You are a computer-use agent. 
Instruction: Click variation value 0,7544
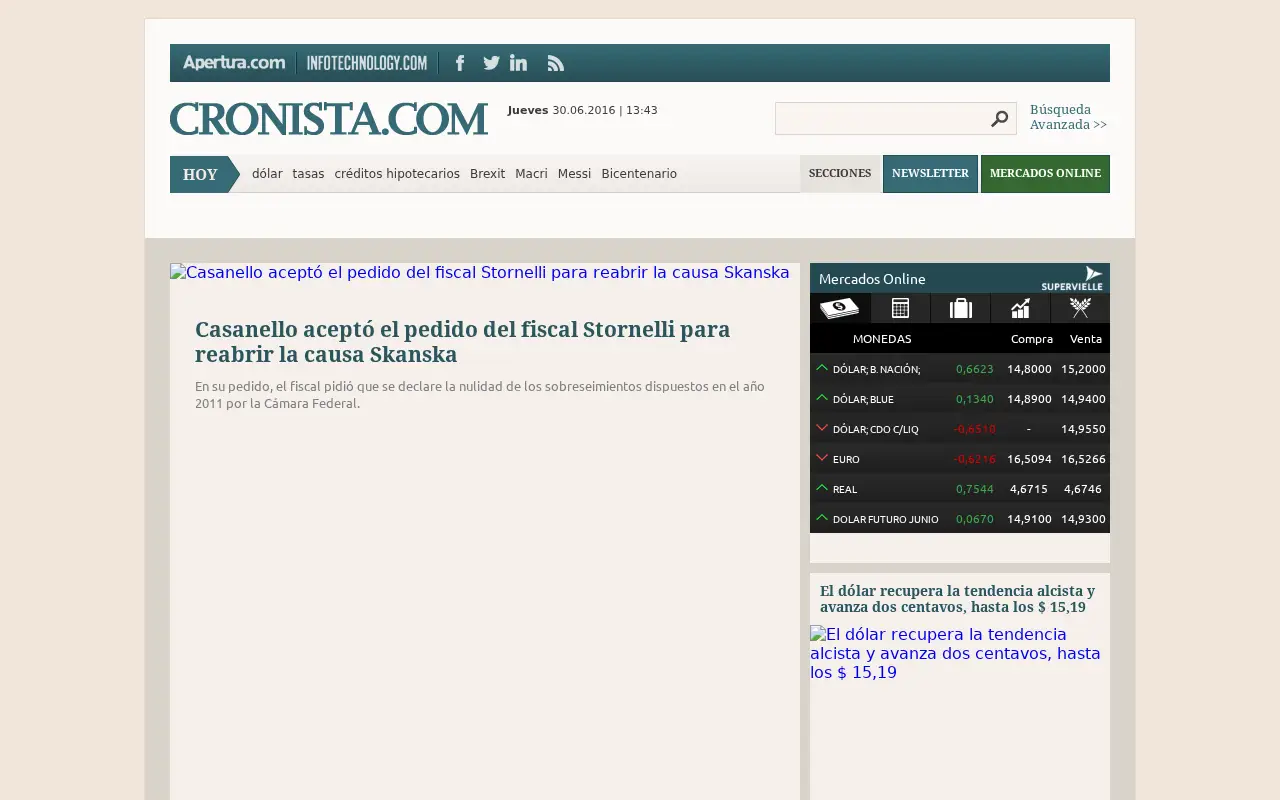coord(975,489)
